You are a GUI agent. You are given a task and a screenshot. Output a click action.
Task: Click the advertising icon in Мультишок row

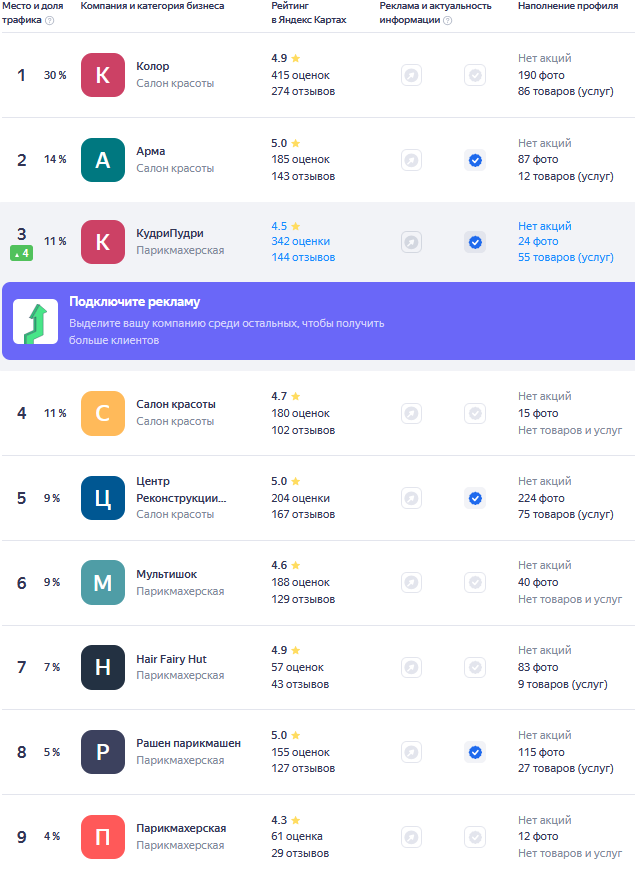coord(411,583)
